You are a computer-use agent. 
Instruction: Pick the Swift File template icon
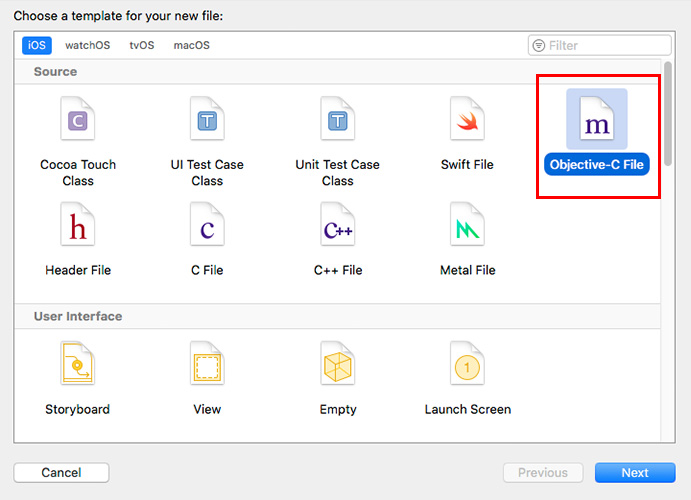point(467,119)
